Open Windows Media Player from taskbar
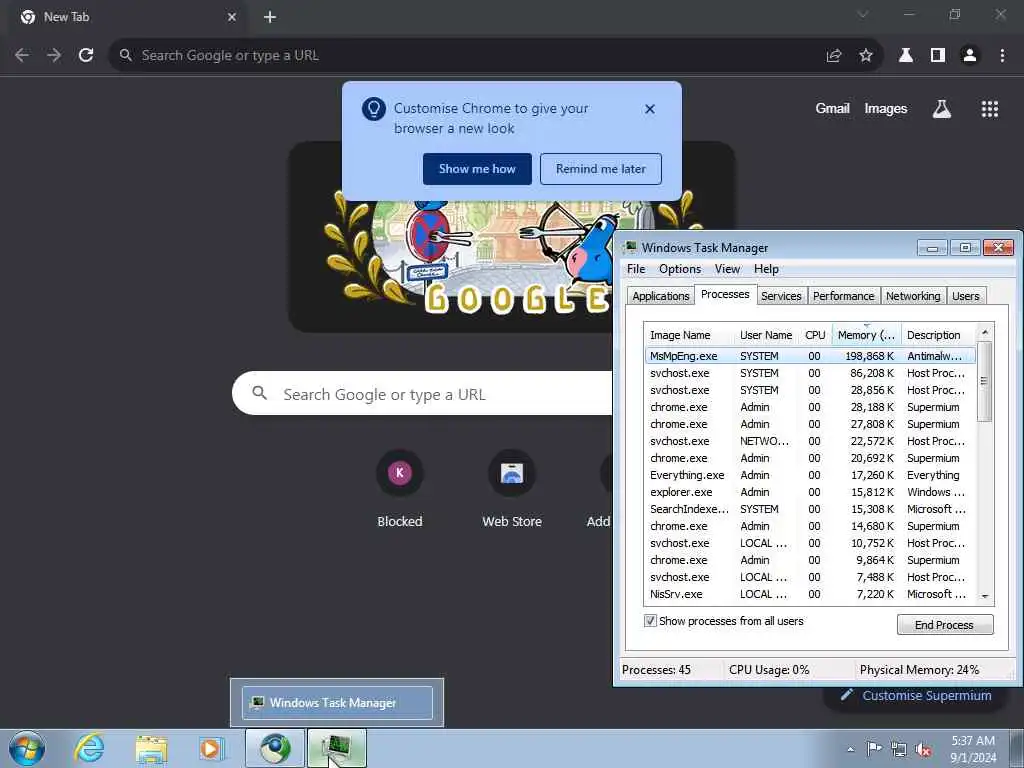The height and width of the screenshot is (768, 1024). [x=212, y=748]
